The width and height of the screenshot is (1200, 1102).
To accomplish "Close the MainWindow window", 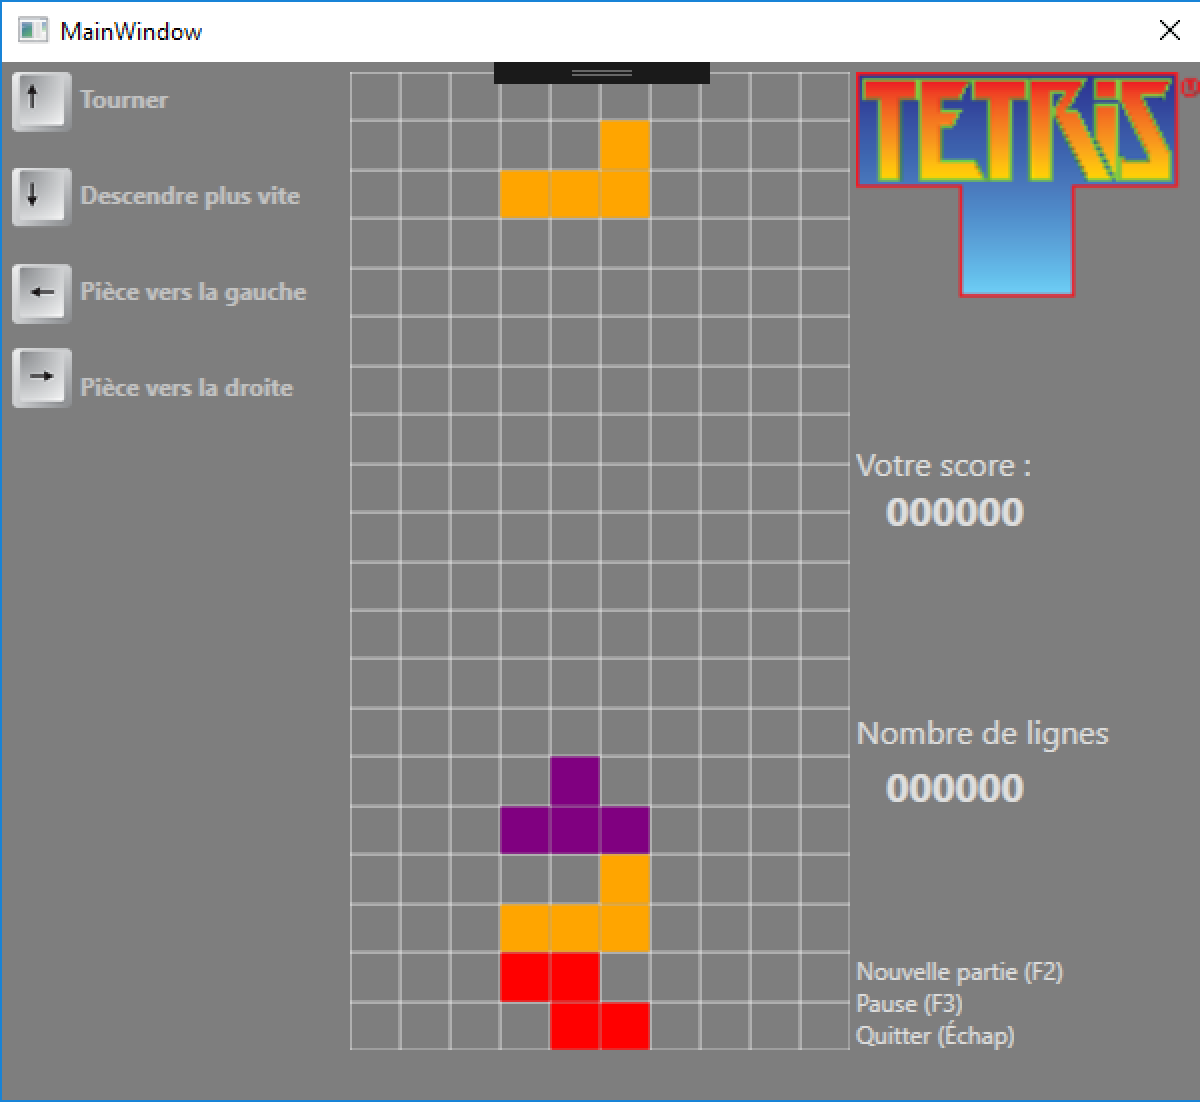I will click(x=1169, y=31).
